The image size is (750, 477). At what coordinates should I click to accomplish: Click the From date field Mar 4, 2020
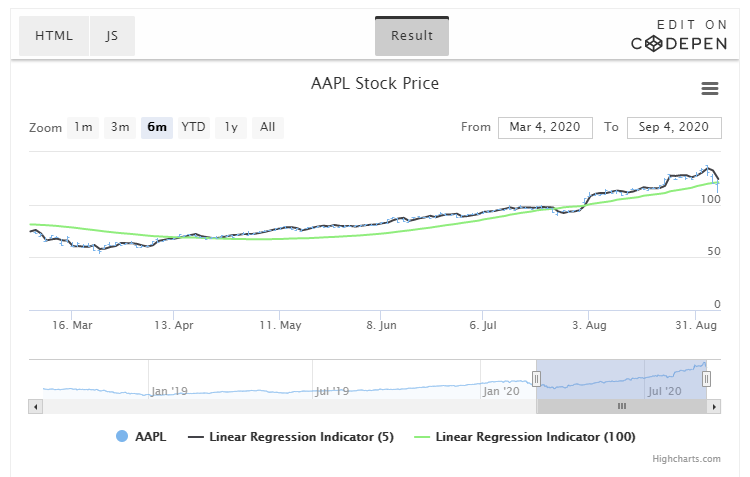pyautogui.click(x=545, y=128)
